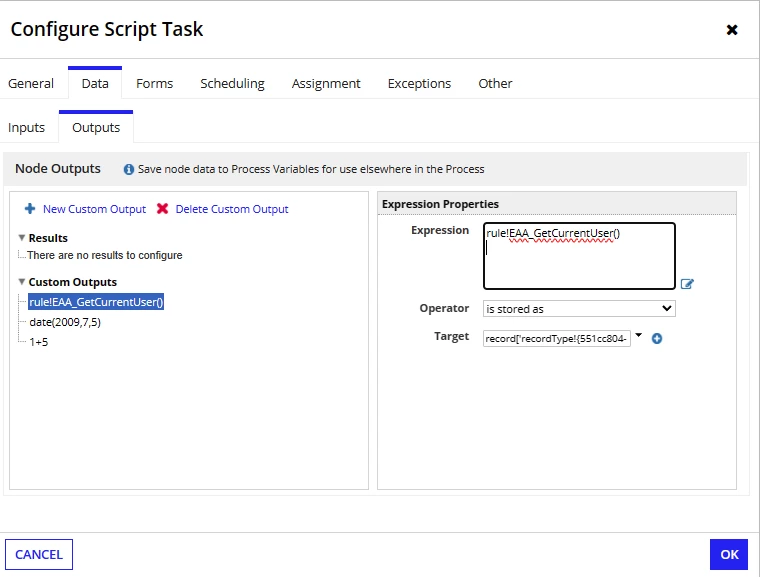Switch to the General tab
The height and width of the screenshot is (577, 760).
[31, 83]
